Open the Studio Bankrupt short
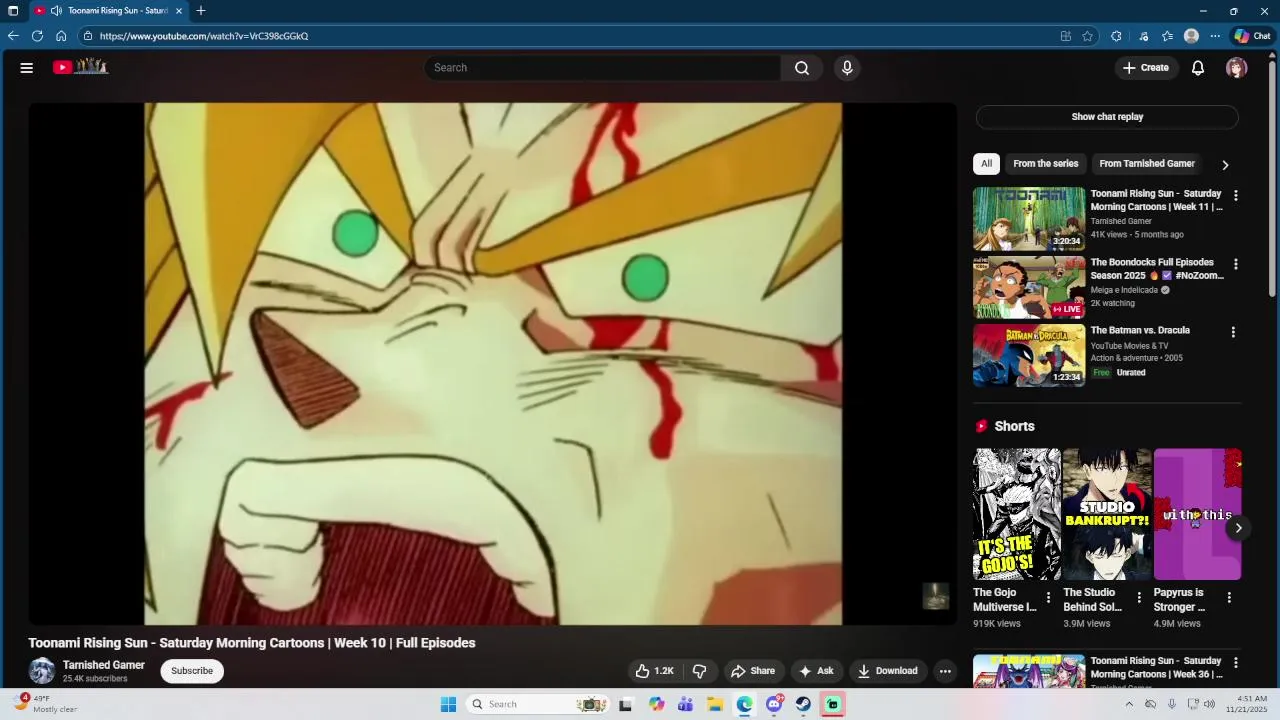 pos(1107,514)
